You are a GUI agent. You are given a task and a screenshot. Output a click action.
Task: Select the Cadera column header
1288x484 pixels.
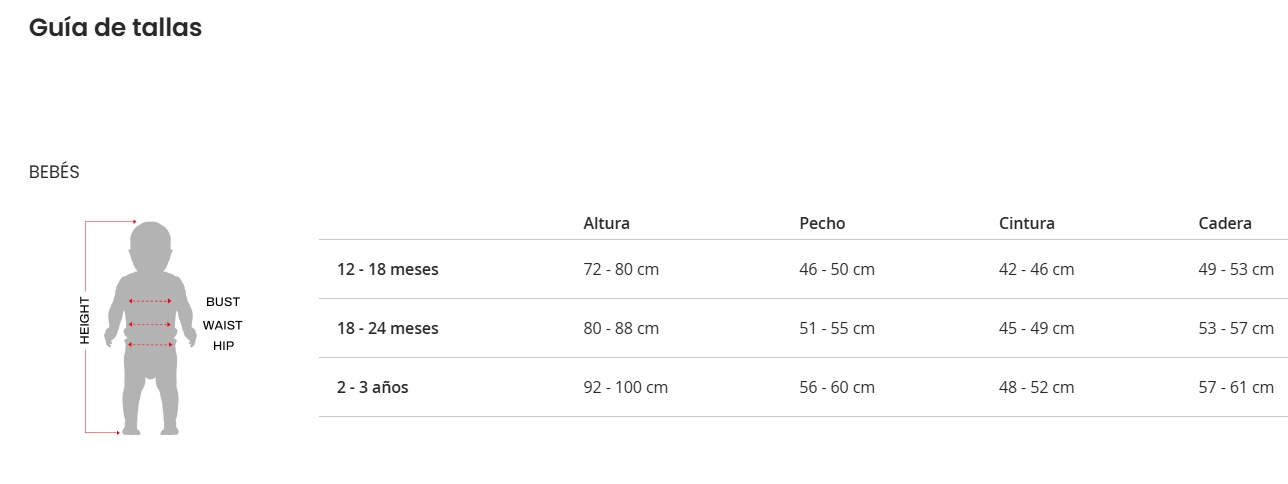pos(1225,223)
